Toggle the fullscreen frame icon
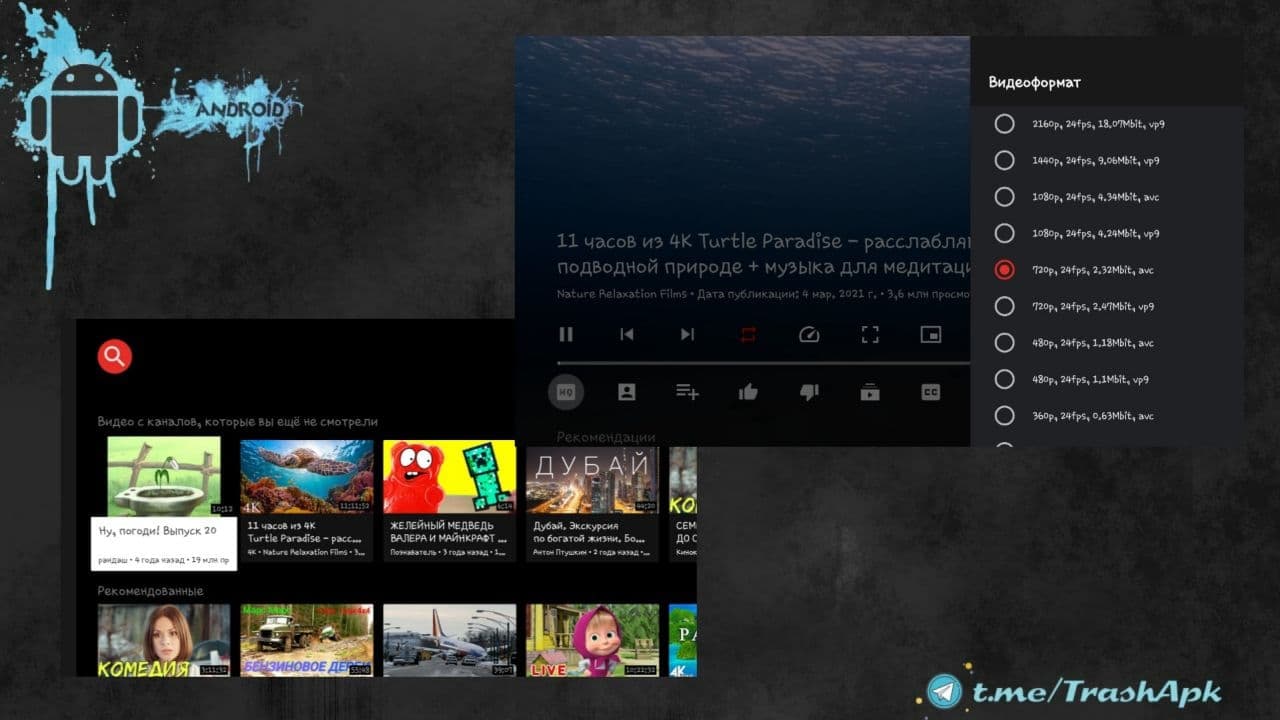Image resolution: width=1280 pixels, height=720 pixels. (870, 335)
